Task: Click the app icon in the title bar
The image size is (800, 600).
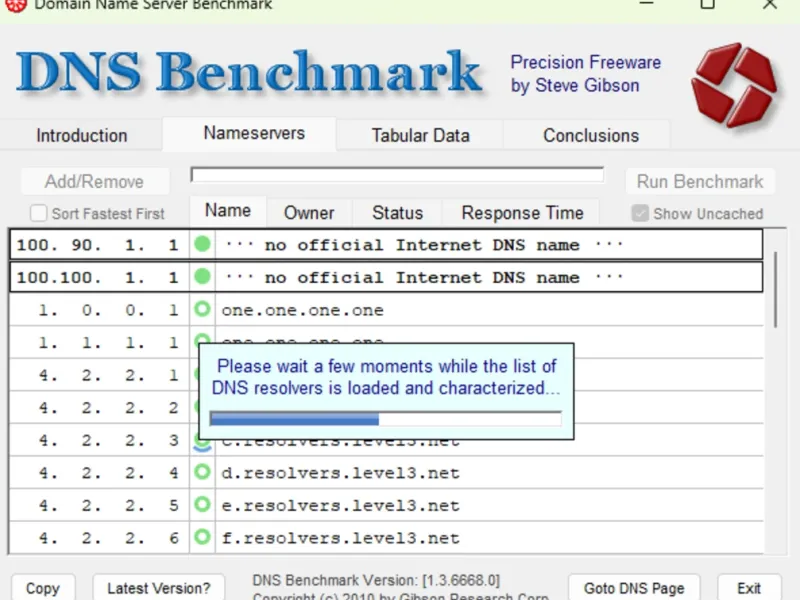Action: [x=16, y=5]
